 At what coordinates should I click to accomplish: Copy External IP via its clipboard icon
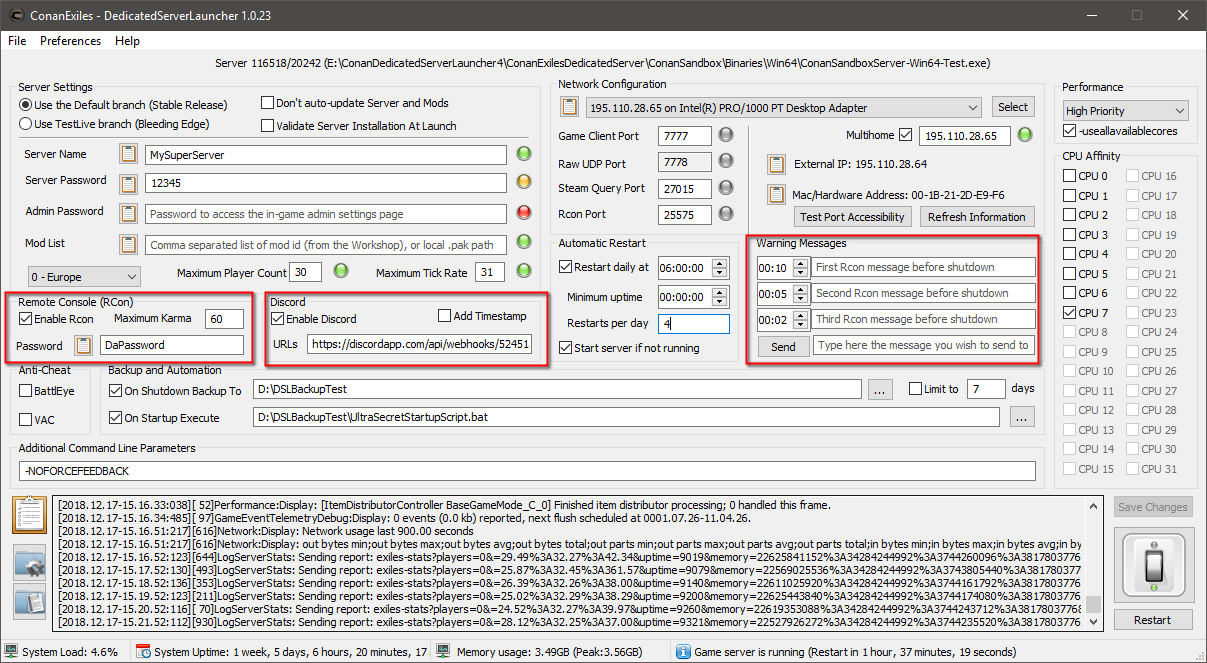point(776,164)
